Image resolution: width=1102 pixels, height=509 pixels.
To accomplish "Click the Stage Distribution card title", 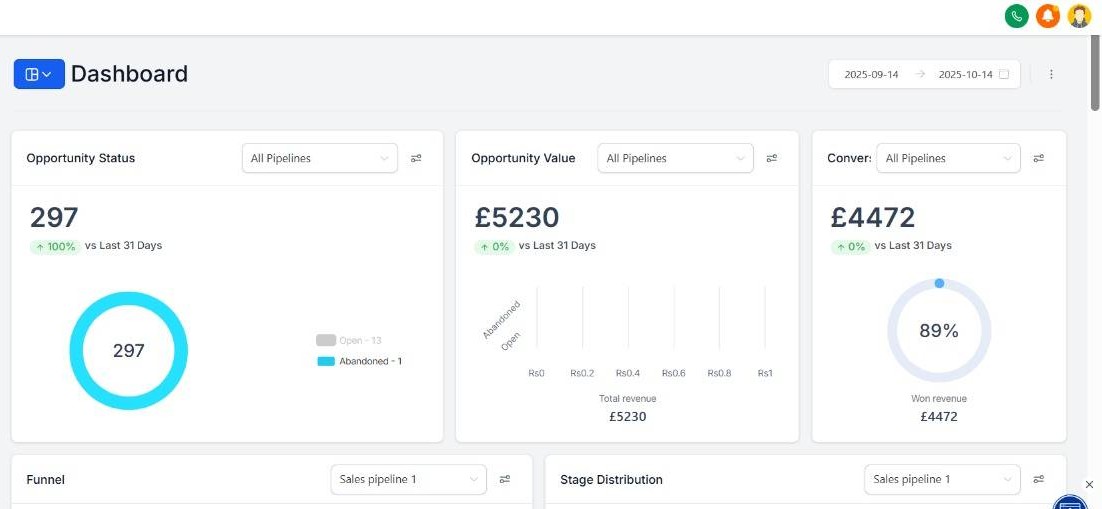I will (x=611, y=479).
